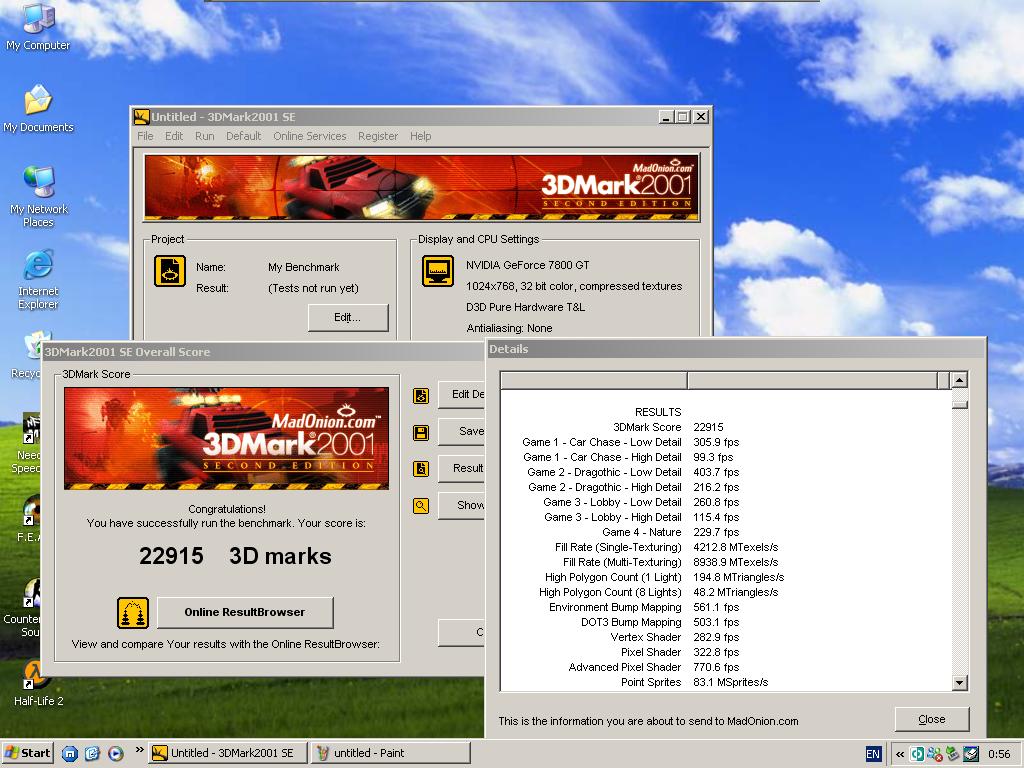Click system clock showing 0:56
1024x768 pixels.
[x=999, y=754]
